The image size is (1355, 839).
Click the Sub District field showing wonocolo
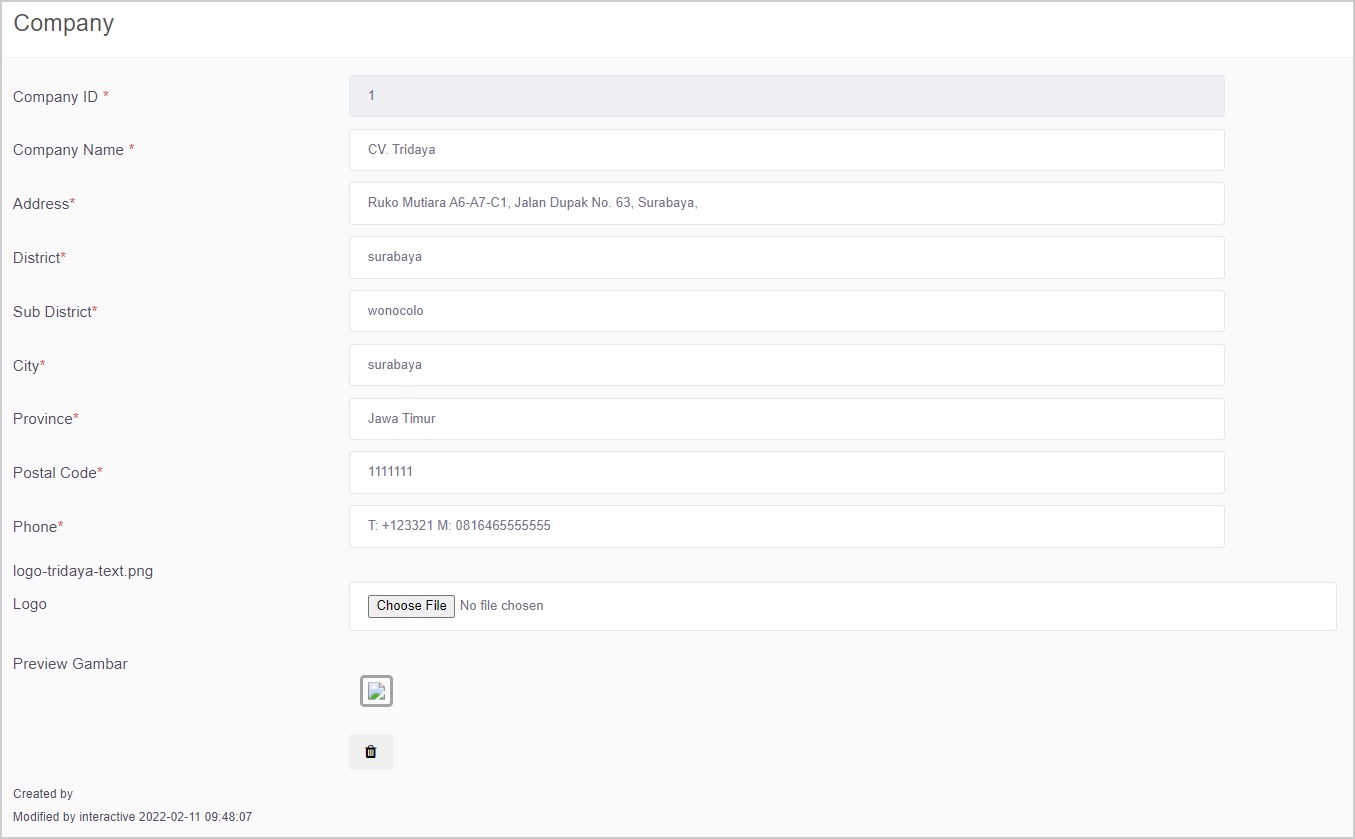(786, 311)
